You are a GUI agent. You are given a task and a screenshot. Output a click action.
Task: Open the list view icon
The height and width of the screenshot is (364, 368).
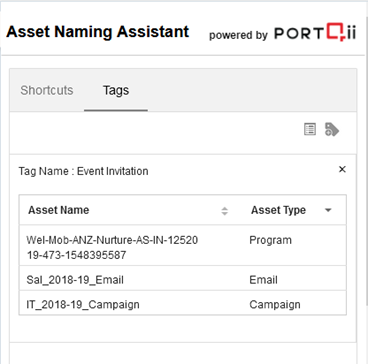[x=310, y=129]
